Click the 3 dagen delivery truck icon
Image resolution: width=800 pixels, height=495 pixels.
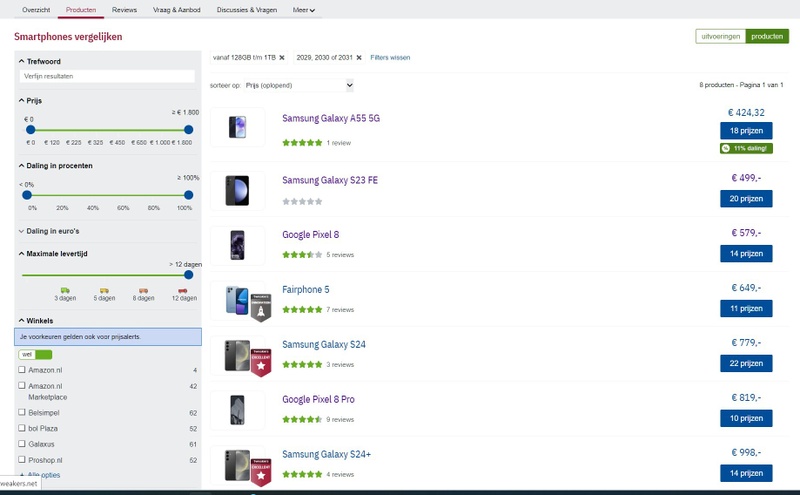pos(65,290)
